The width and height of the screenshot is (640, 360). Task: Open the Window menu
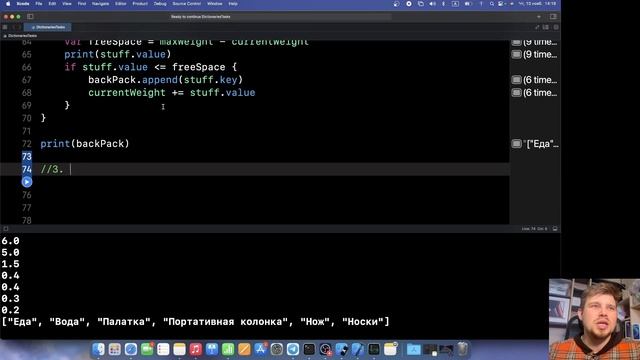coord(215,4)
